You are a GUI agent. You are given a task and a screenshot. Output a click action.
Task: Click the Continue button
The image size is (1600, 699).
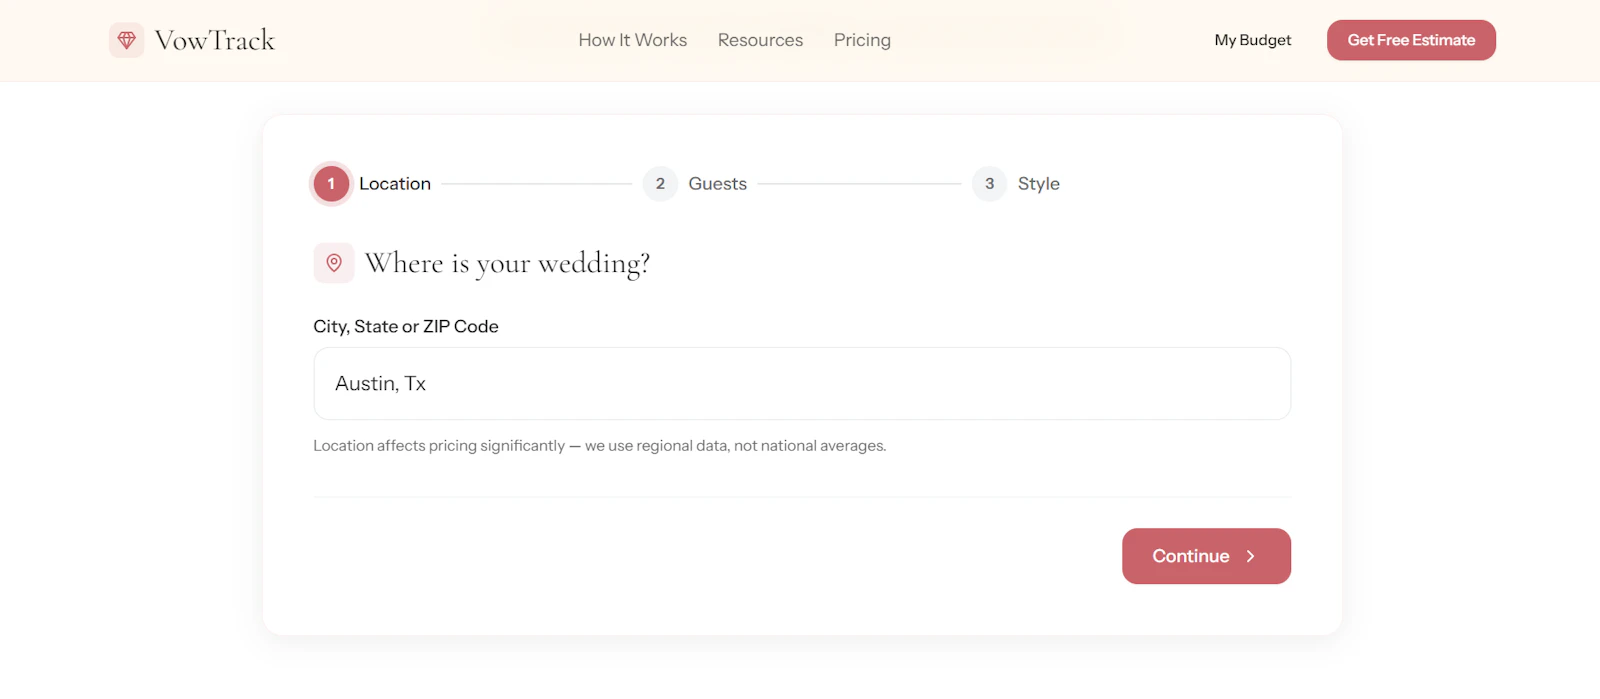click(x=1206, y=556)
